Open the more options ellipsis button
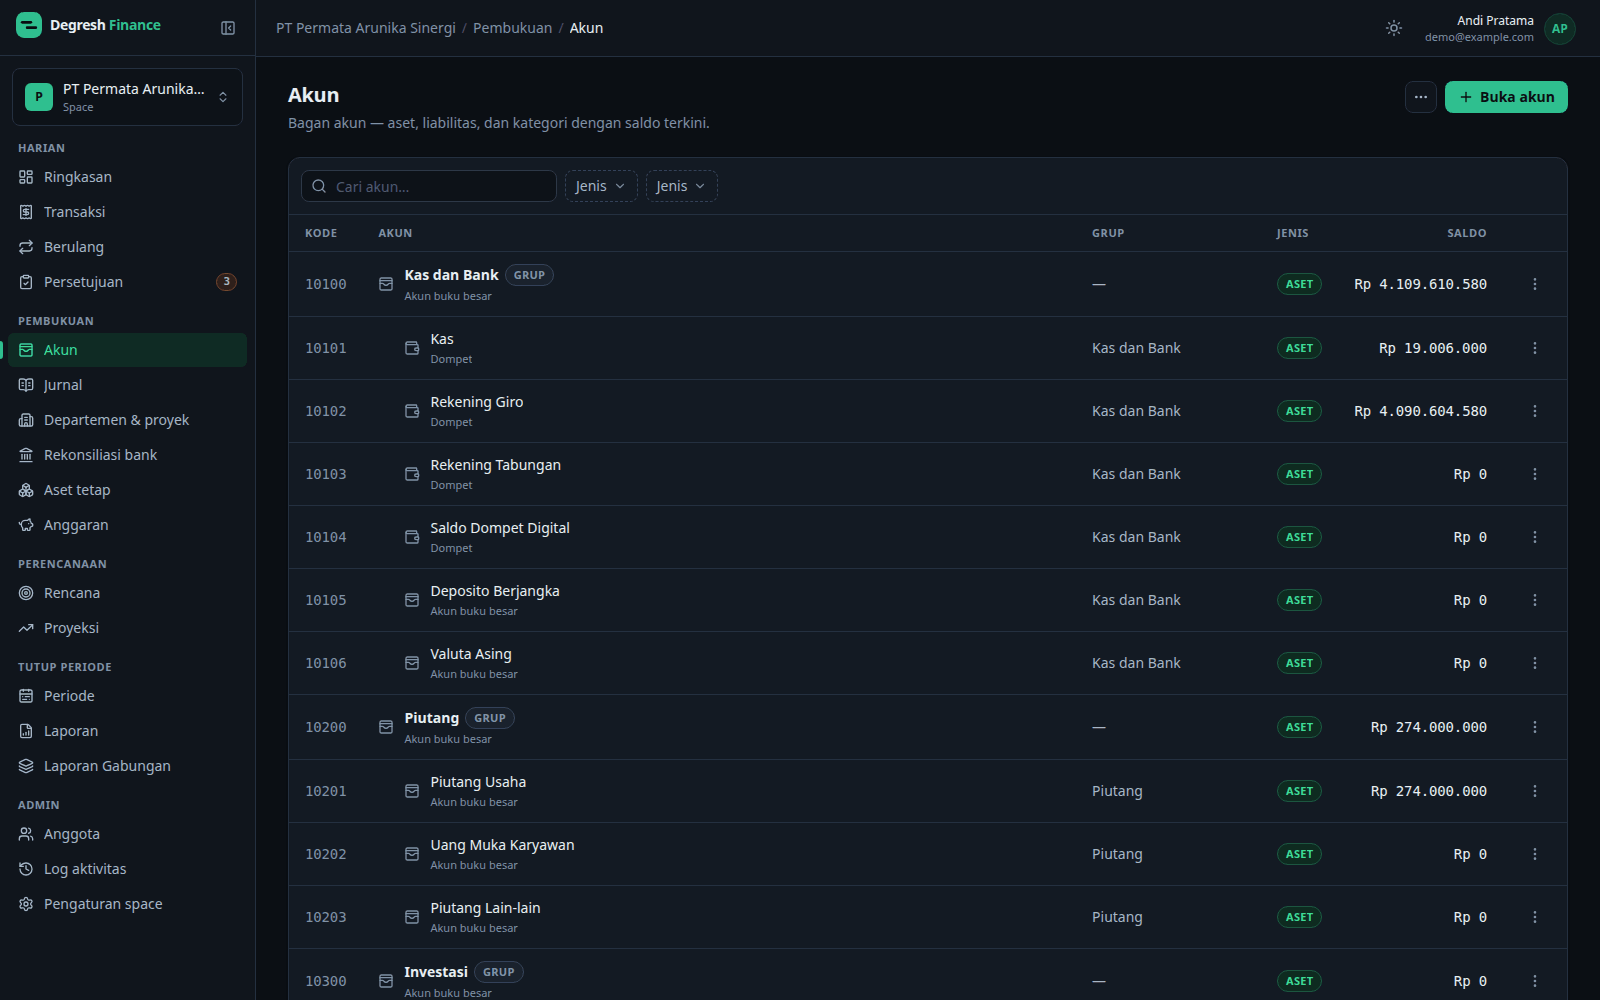Image resolution: width=1600 pixels, height=1000 pixels. [x=1421, y=97]
